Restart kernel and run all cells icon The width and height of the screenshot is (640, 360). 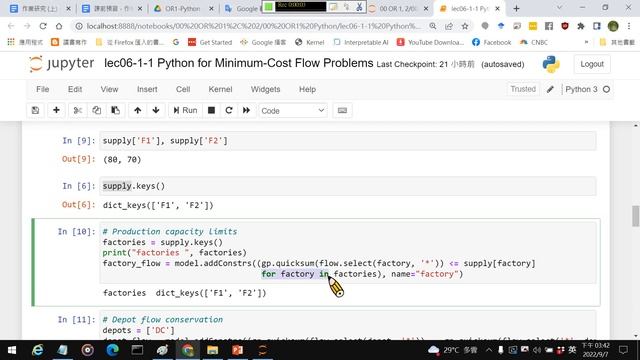pos(247,110)
